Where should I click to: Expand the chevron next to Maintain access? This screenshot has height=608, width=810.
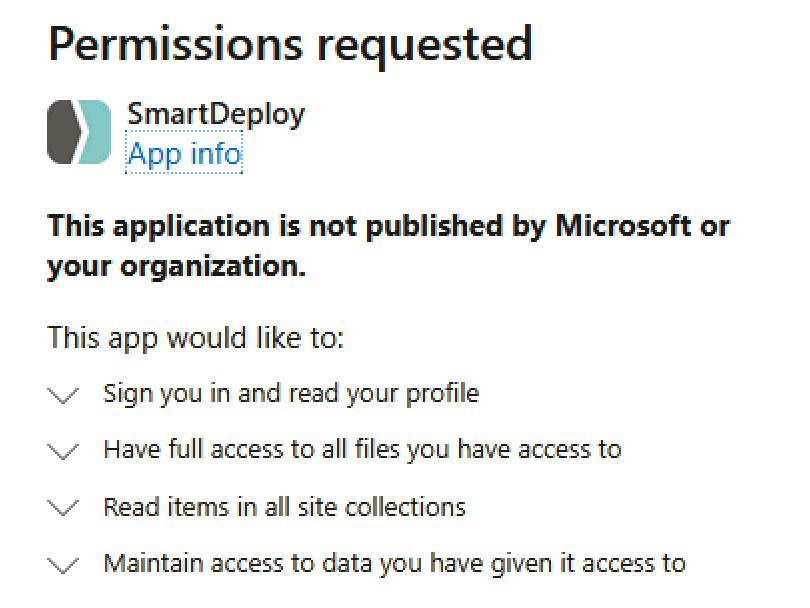(63, 565)
